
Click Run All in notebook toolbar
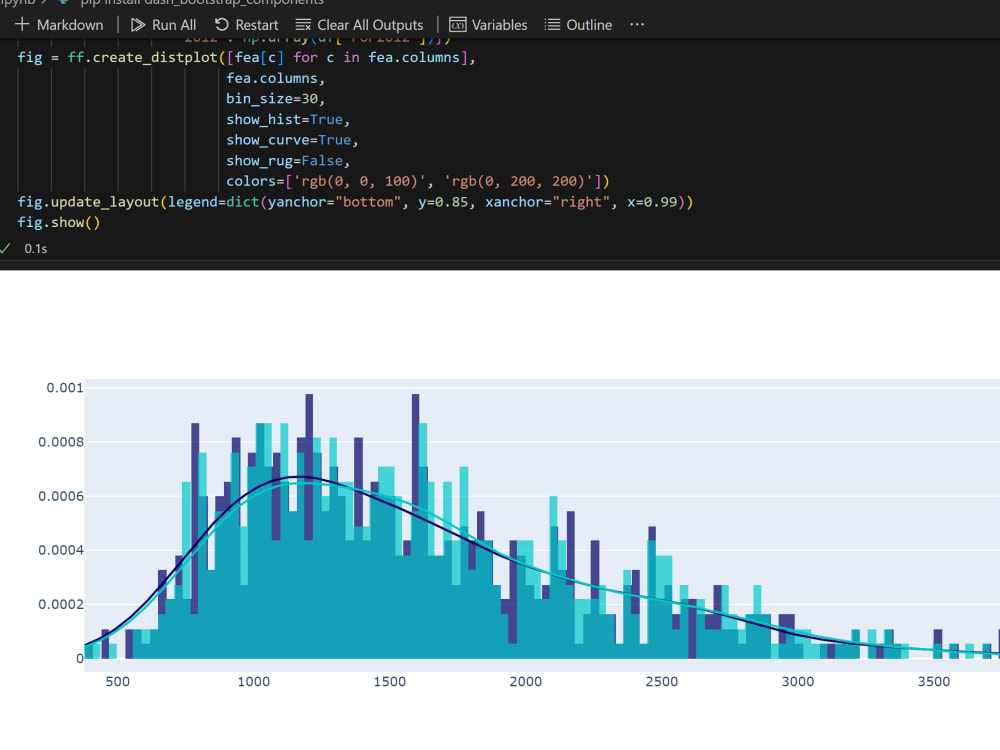[163, 25]
